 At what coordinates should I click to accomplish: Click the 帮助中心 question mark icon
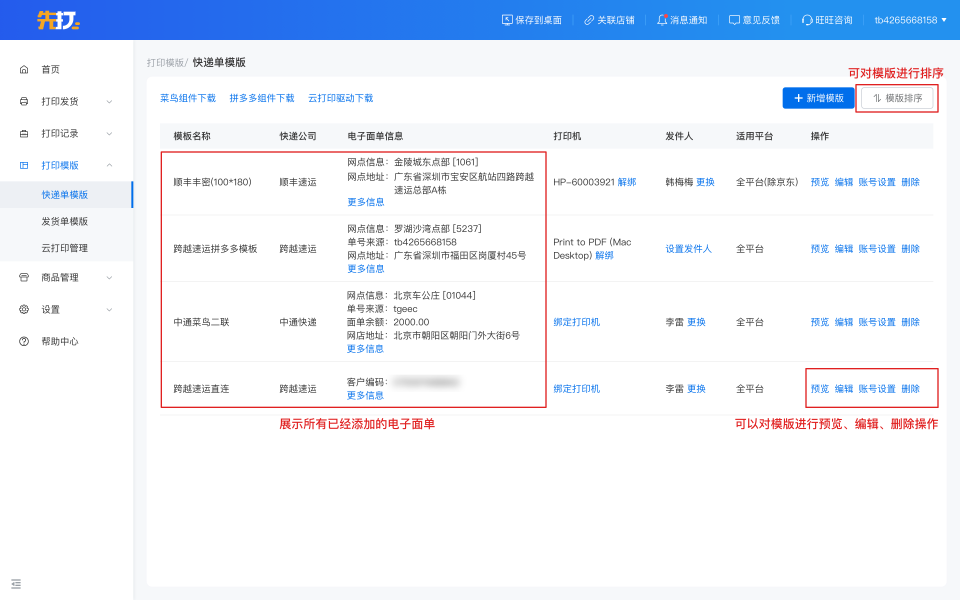(x=24, y=342)
